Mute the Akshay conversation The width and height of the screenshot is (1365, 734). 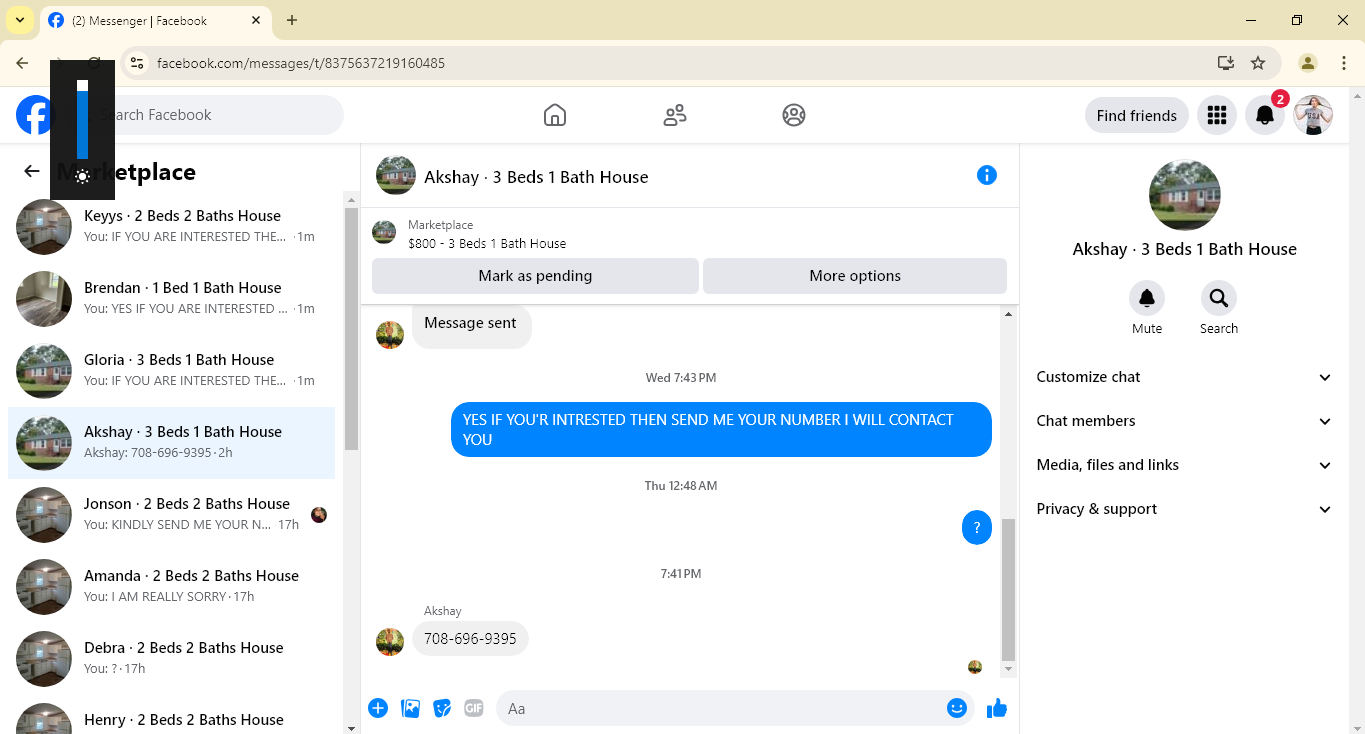point(1147,298)
